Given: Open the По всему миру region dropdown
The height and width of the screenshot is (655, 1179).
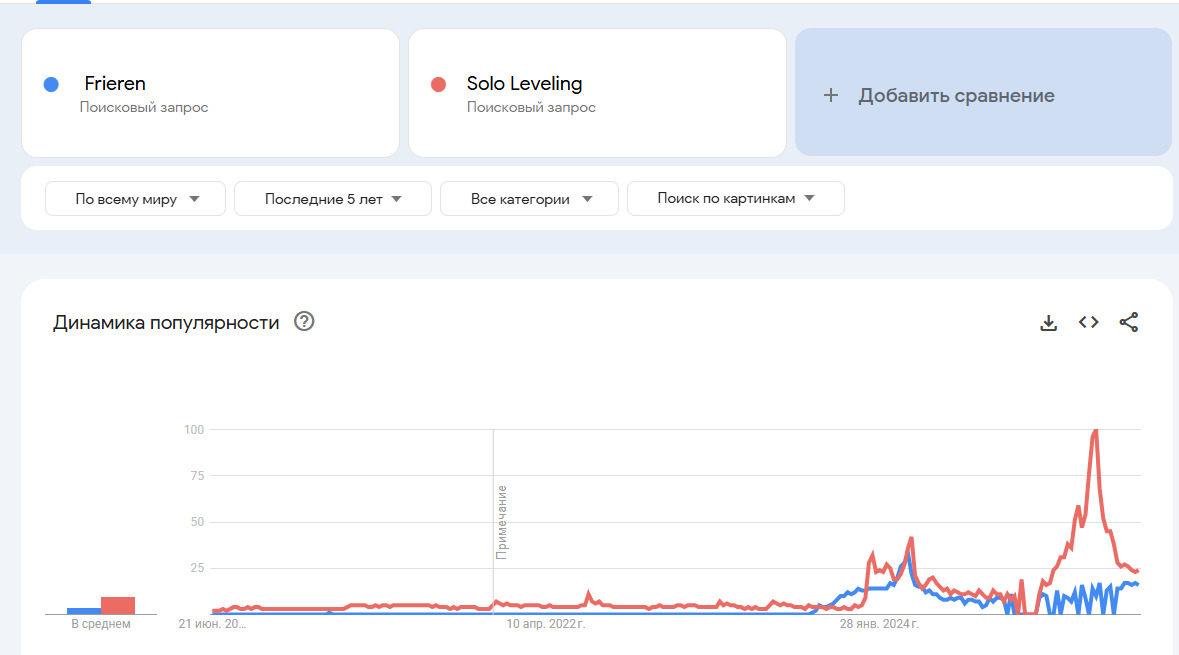Looking at the screenshot, I should [x=136, y=199].
